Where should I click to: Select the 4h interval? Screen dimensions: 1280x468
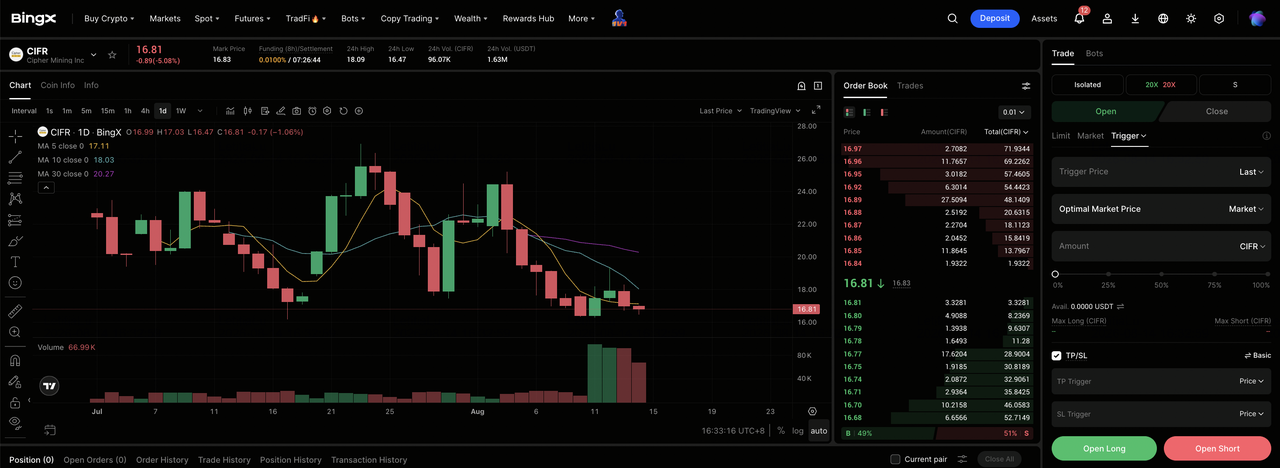point(145,111)
